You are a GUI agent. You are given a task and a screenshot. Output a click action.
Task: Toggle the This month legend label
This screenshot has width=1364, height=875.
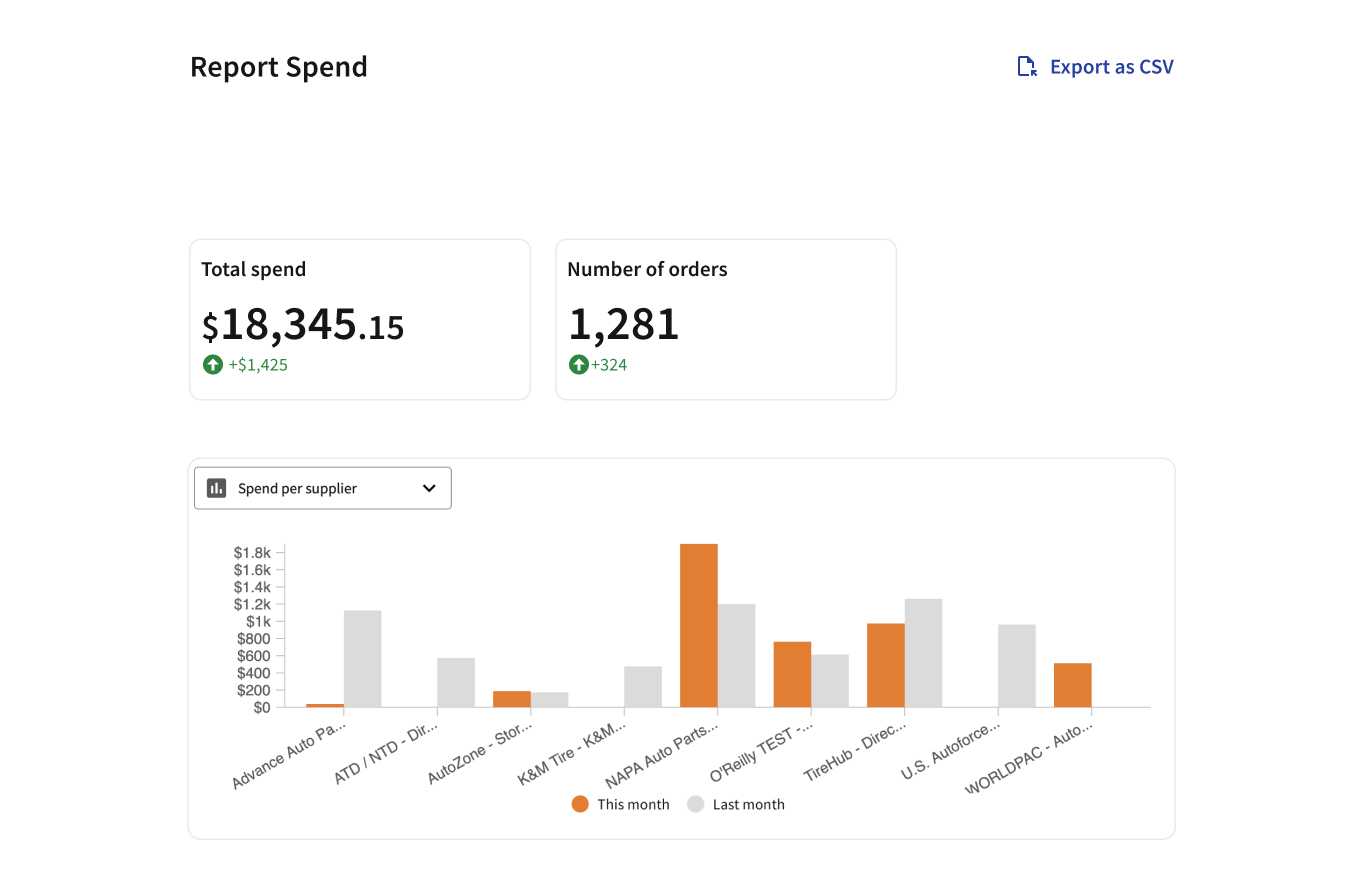tap(633, 804)
